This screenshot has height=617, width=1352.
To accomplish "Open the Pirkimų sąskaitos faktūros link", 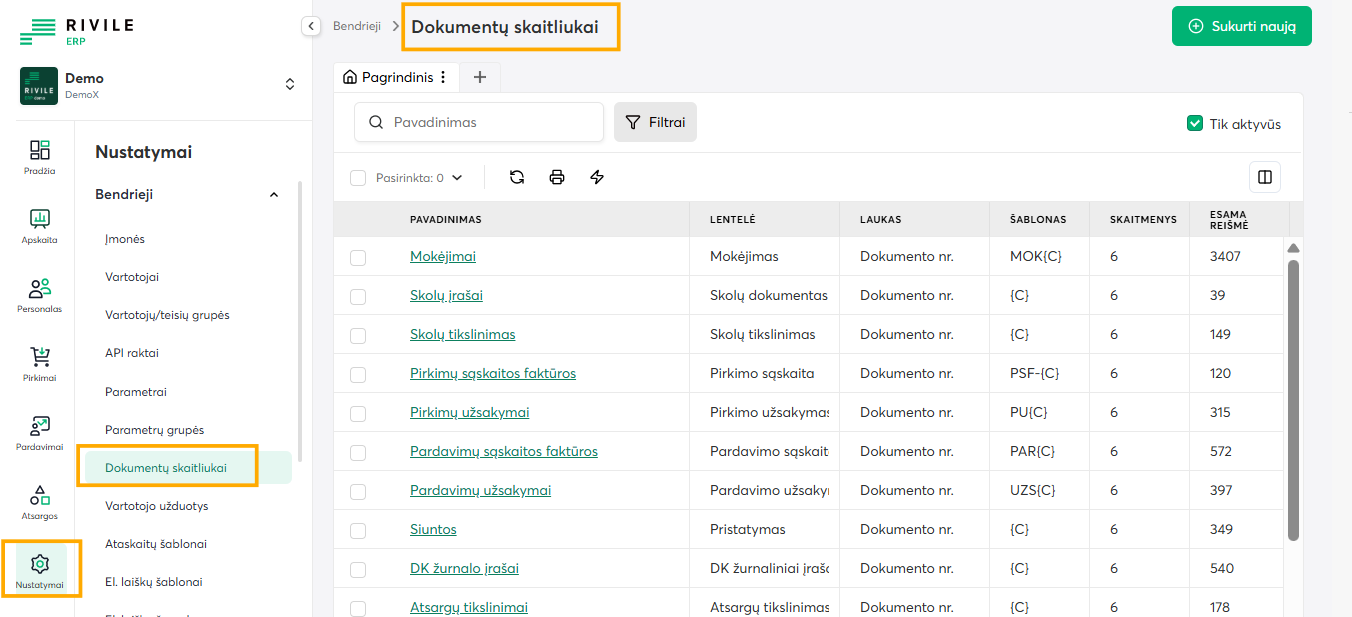I will [493, 373].
